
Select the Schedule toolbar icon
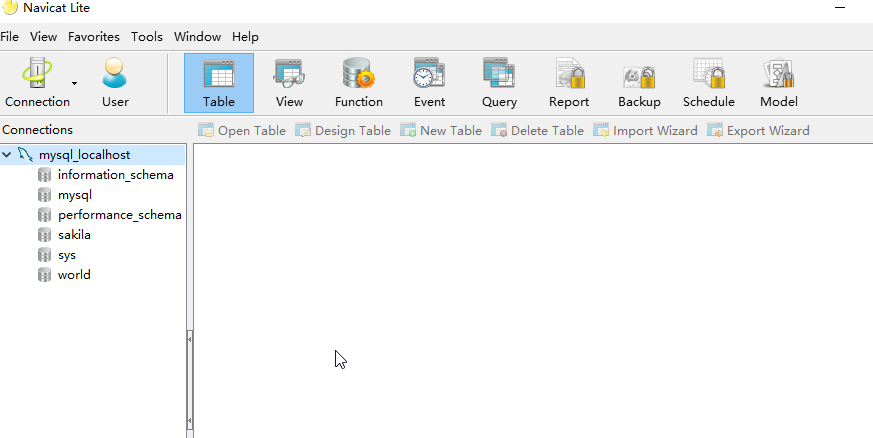click(x=709, y=82)
